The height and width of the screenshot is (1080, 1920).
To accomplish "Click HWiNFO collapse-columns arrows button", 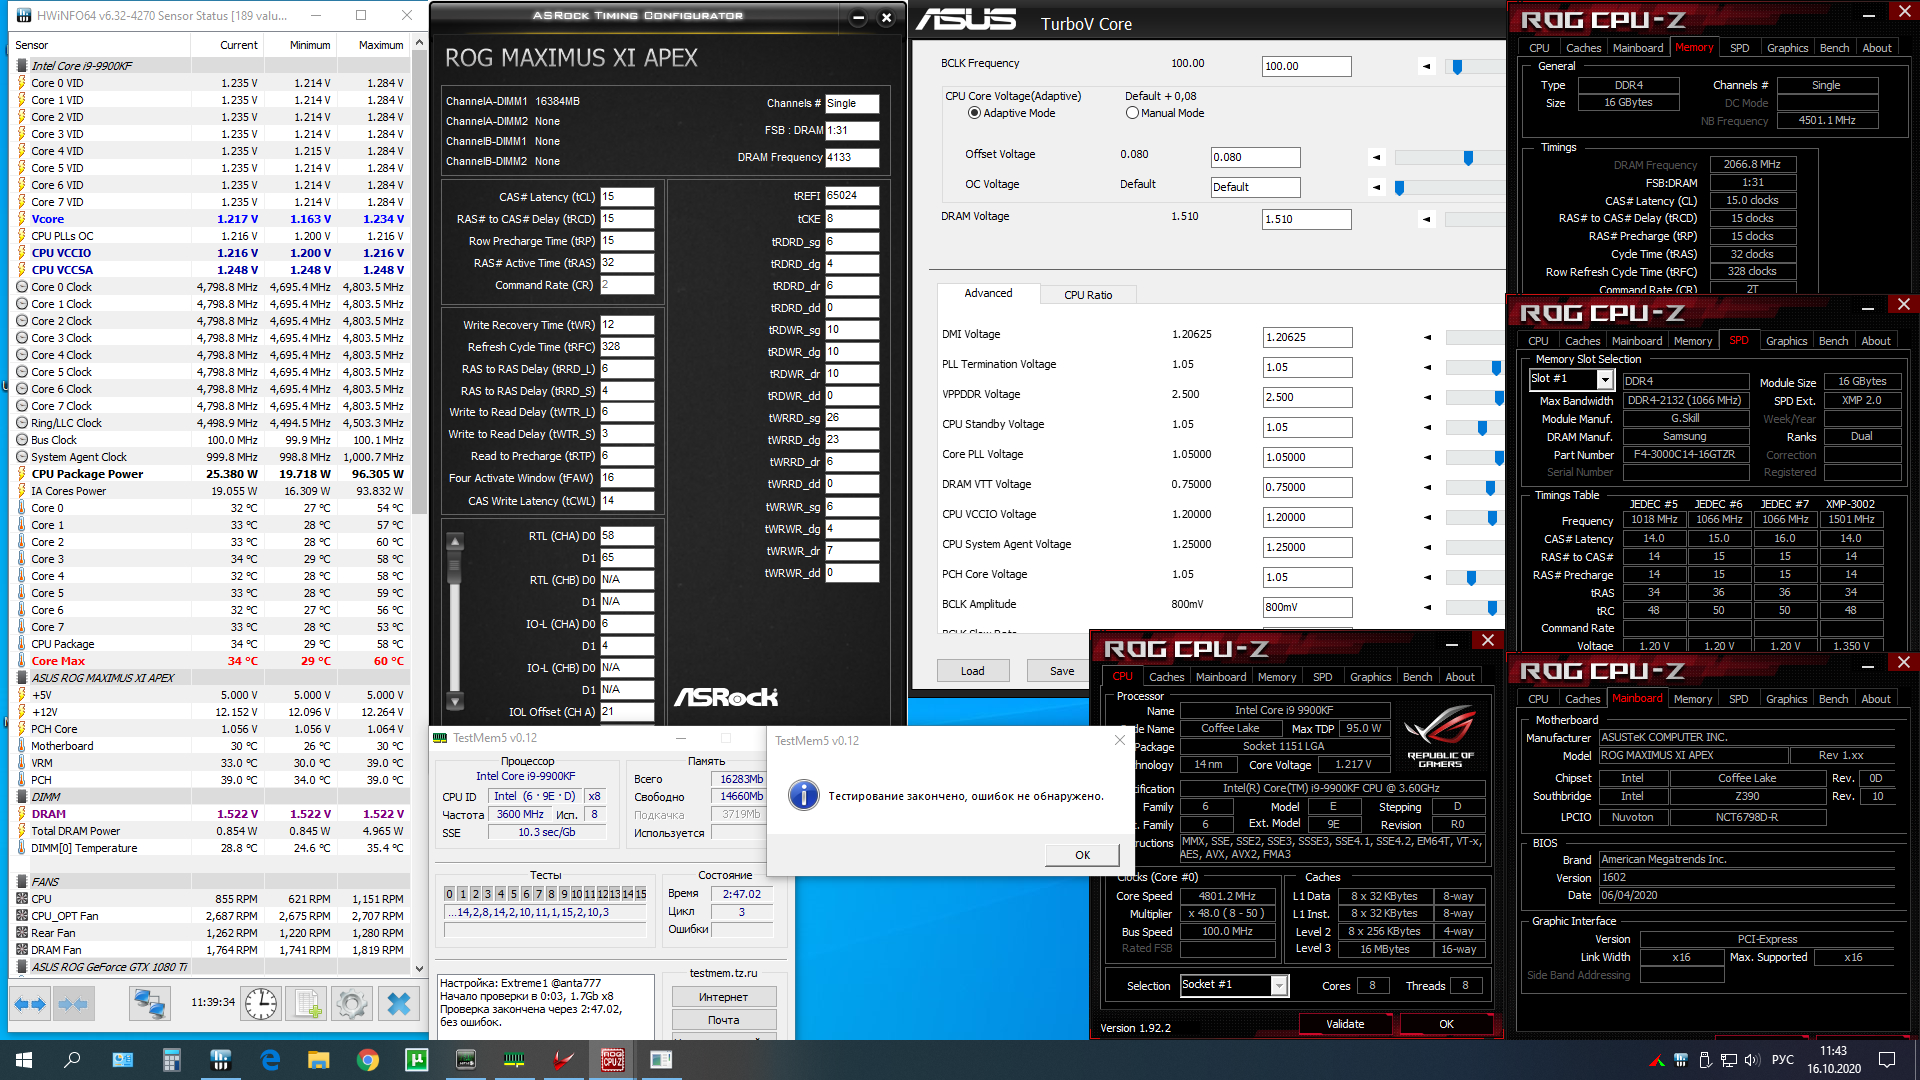I will [73, 1004].
